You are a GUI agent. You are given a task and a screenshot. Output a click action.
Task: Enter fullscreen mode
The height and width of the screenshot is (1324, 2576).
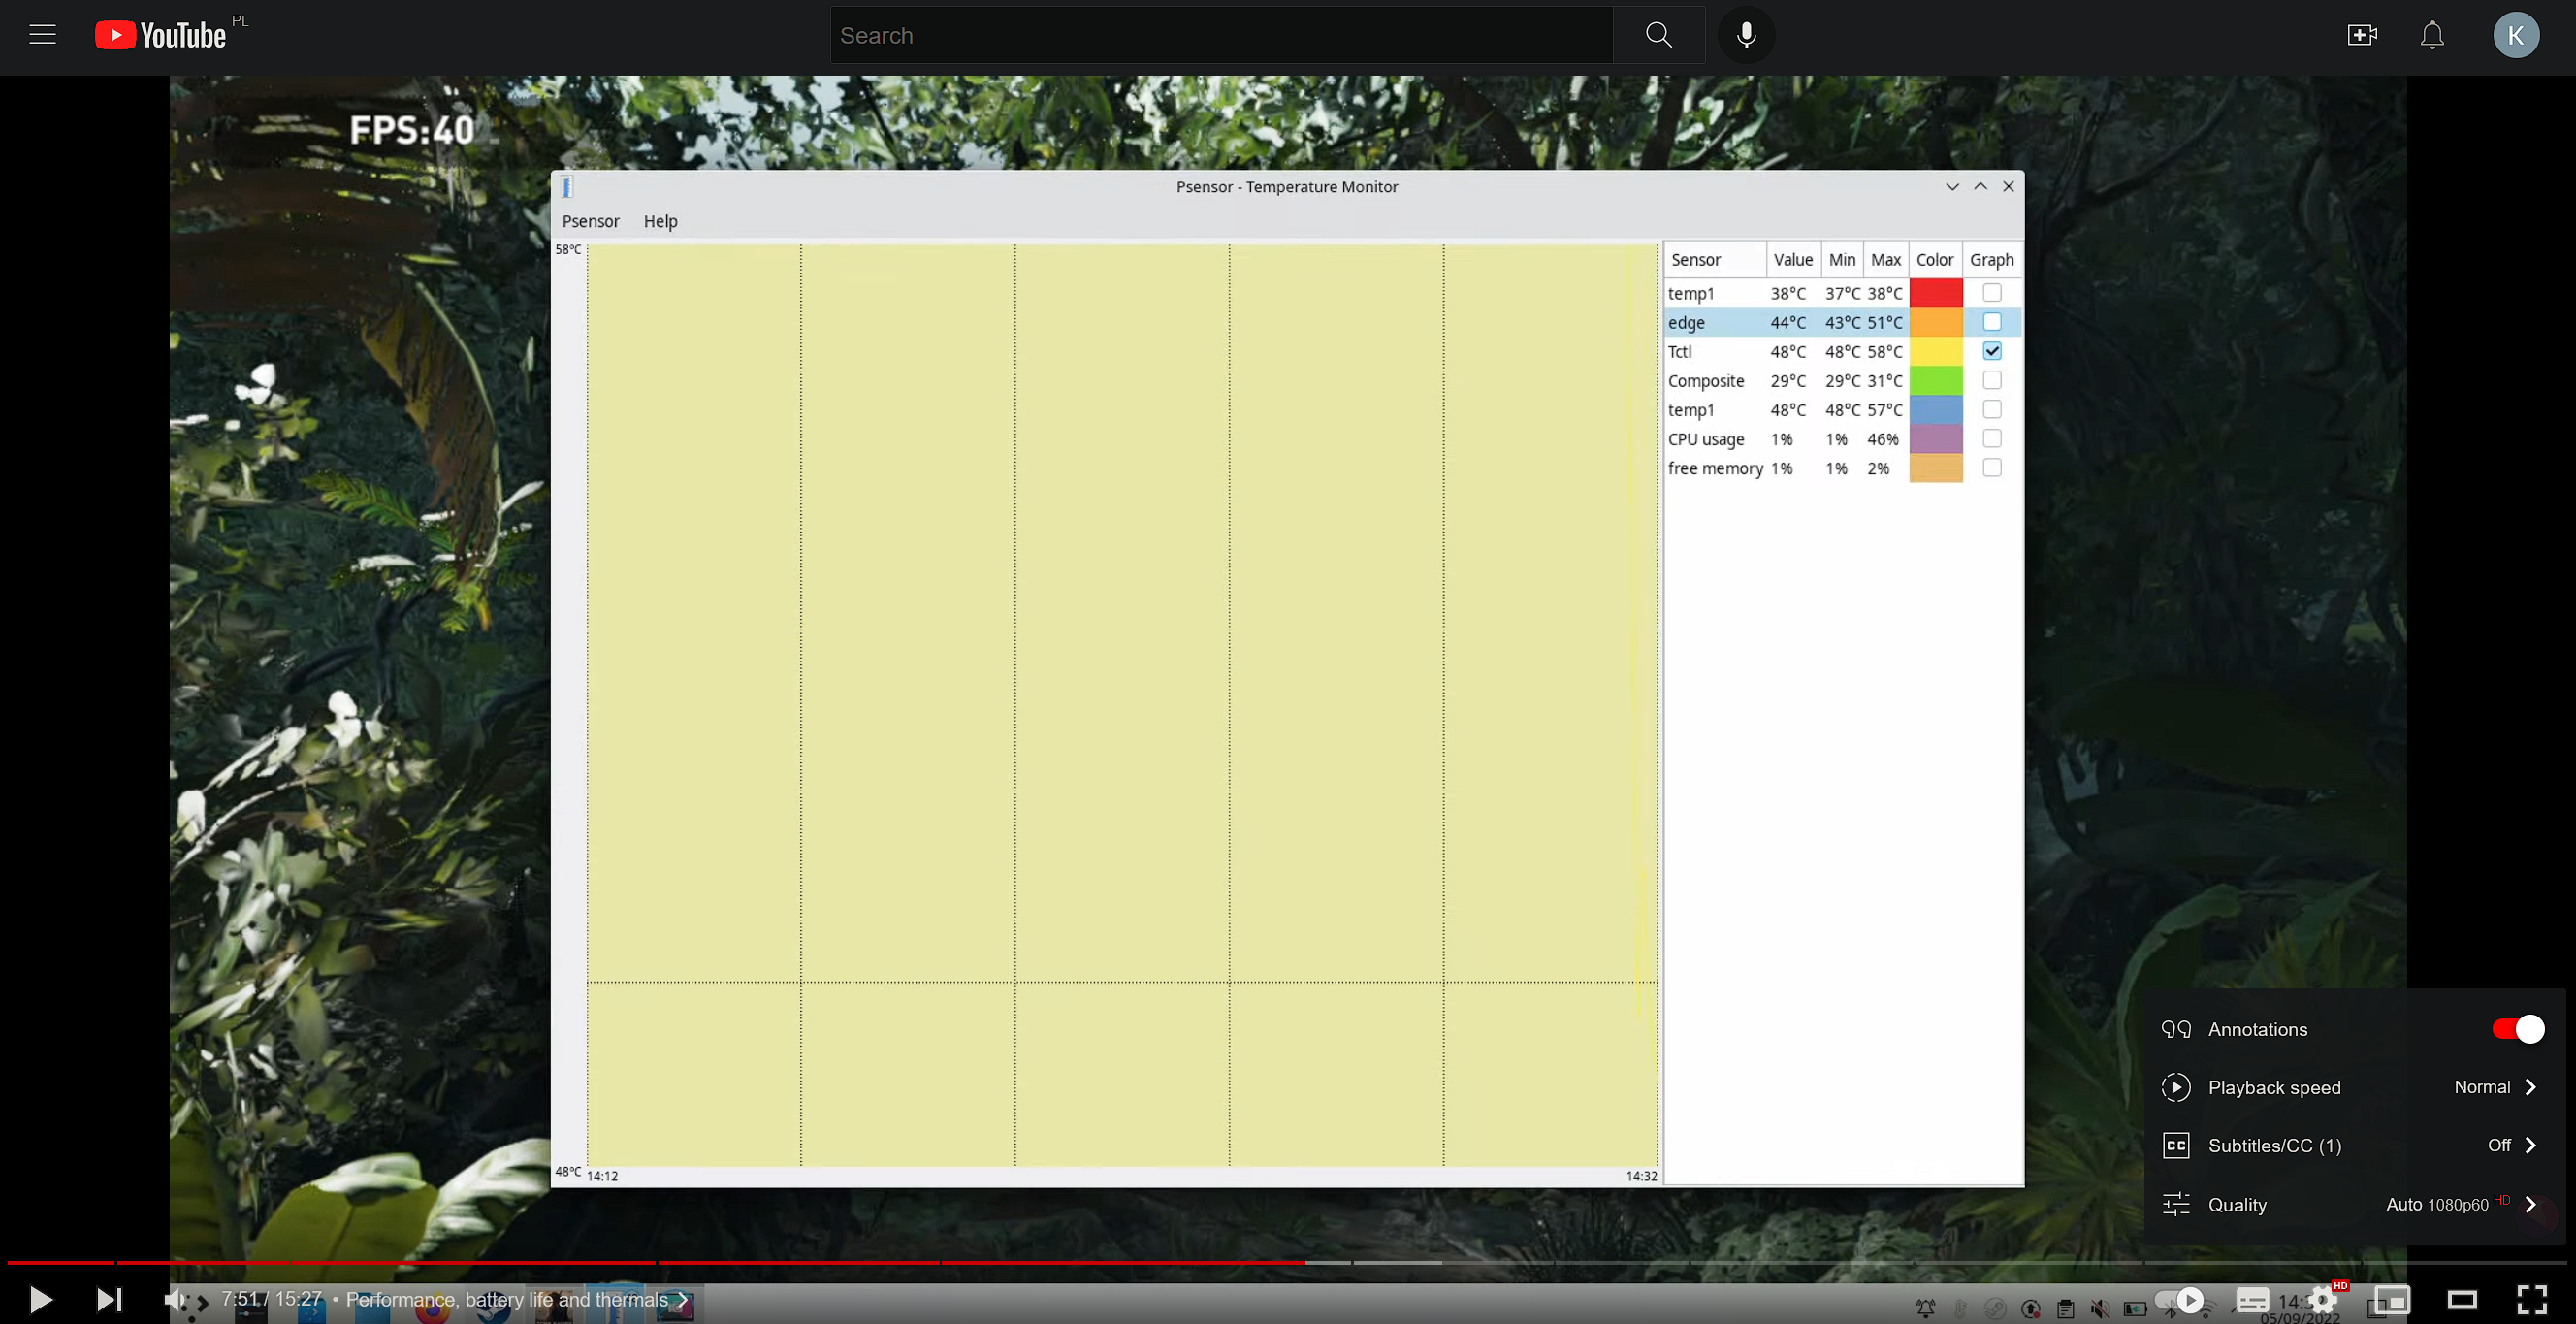2531,1299
